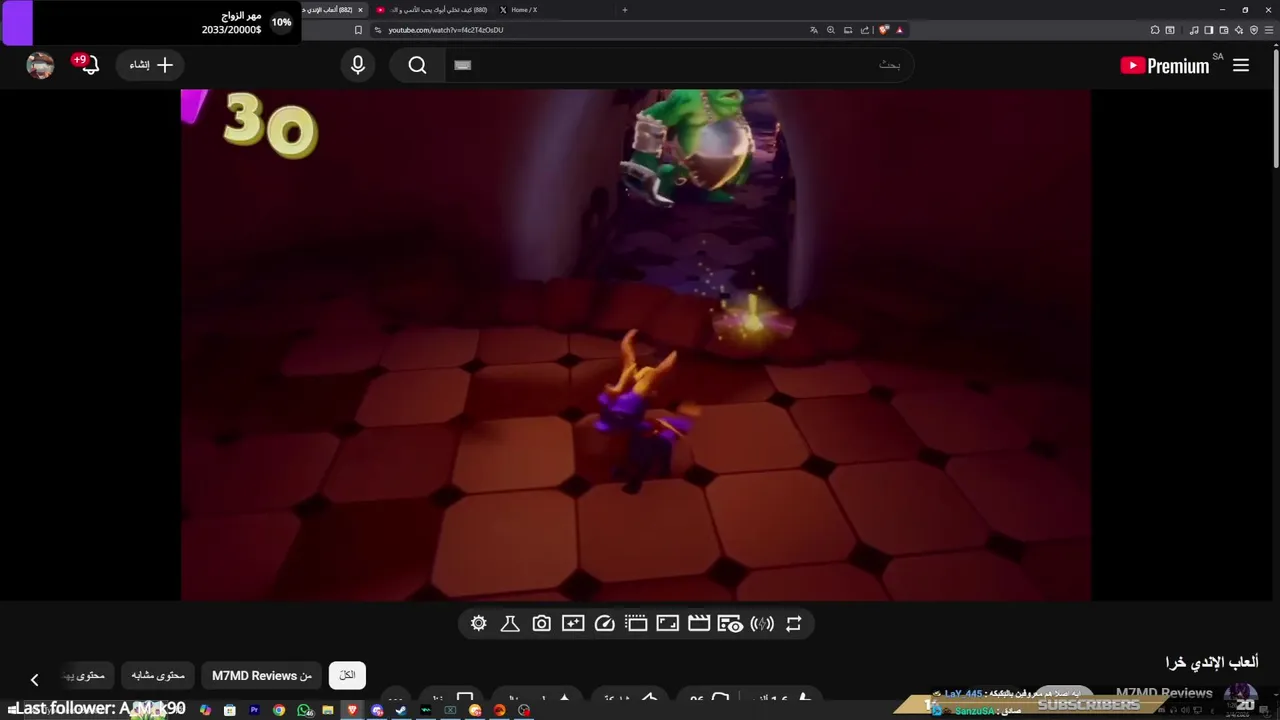This screenshot has width=1280, height=720.
Task: Toggle loop video button
Action: click(x=794, y=624)
